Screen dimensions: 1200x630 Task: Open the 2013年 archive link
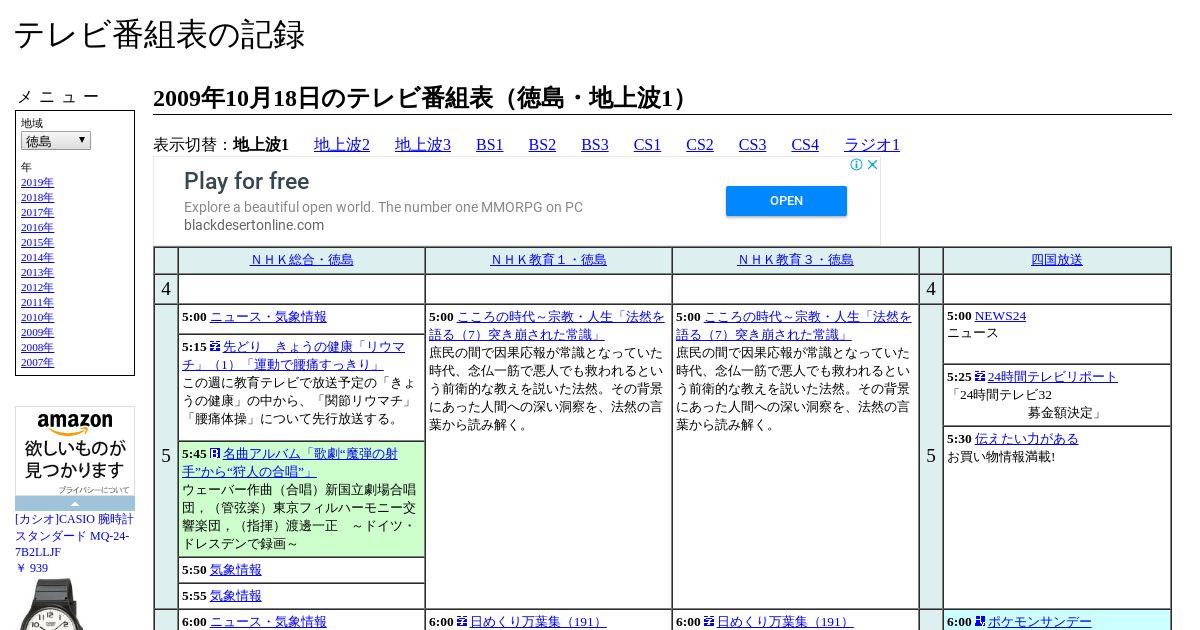pyautogui.click(x=37, y=273)
